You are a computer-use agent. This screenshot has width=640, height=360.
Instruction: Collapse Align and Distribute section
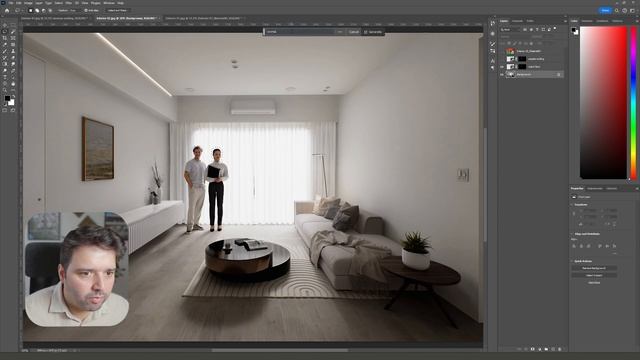click(x=571, y=234)
